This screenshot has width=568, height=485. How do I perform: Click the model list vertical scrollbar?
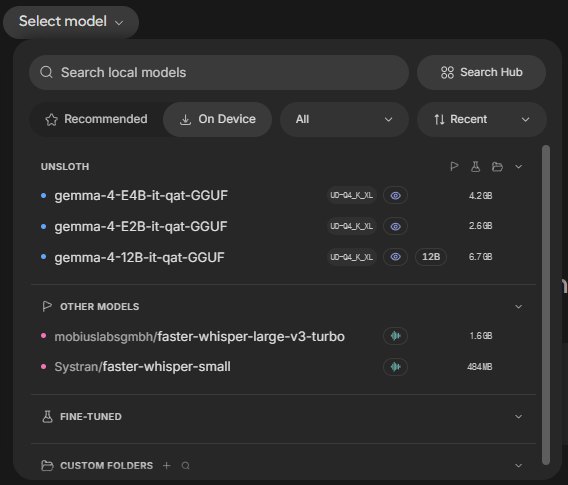546,305
